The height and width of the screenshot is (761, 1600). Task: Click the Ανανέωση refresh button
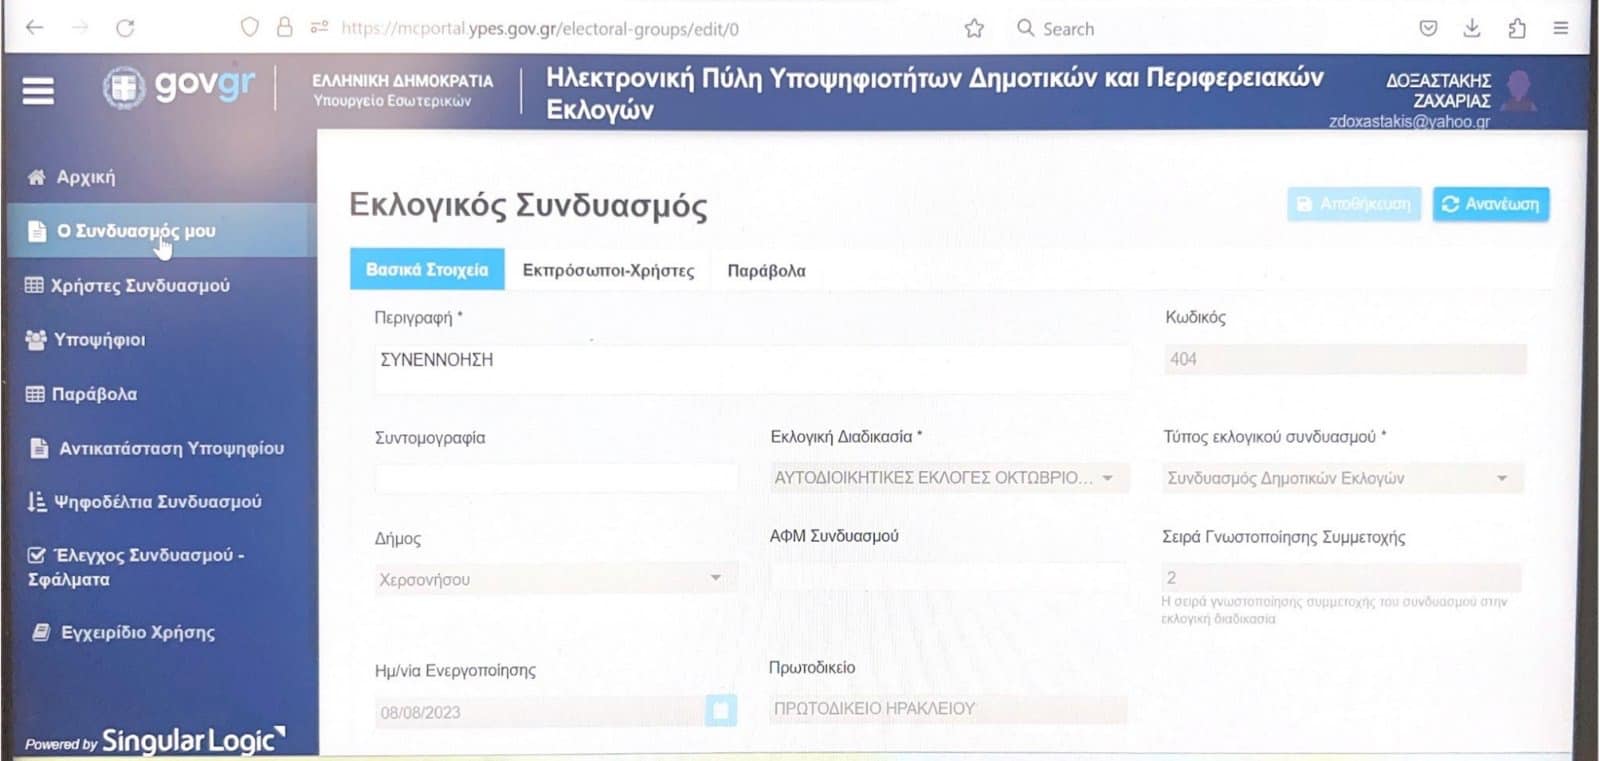1491,204
